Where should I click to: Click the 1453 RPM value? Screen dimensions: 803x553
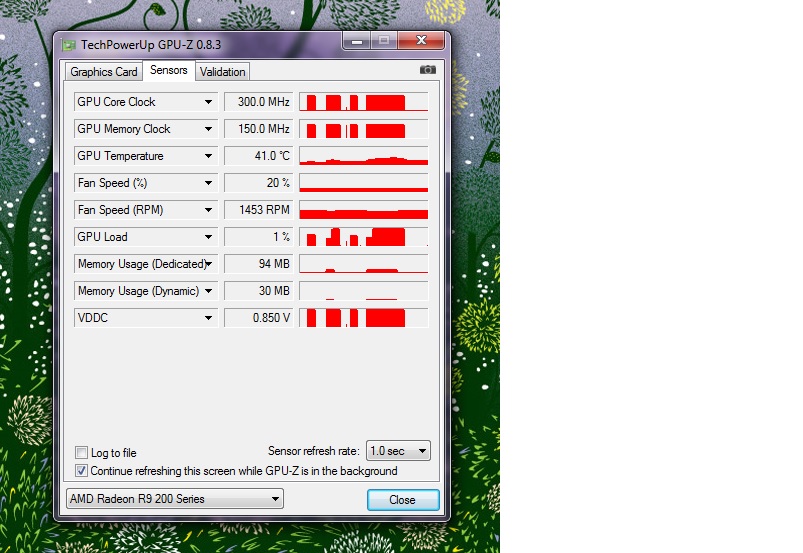(259, 210)
